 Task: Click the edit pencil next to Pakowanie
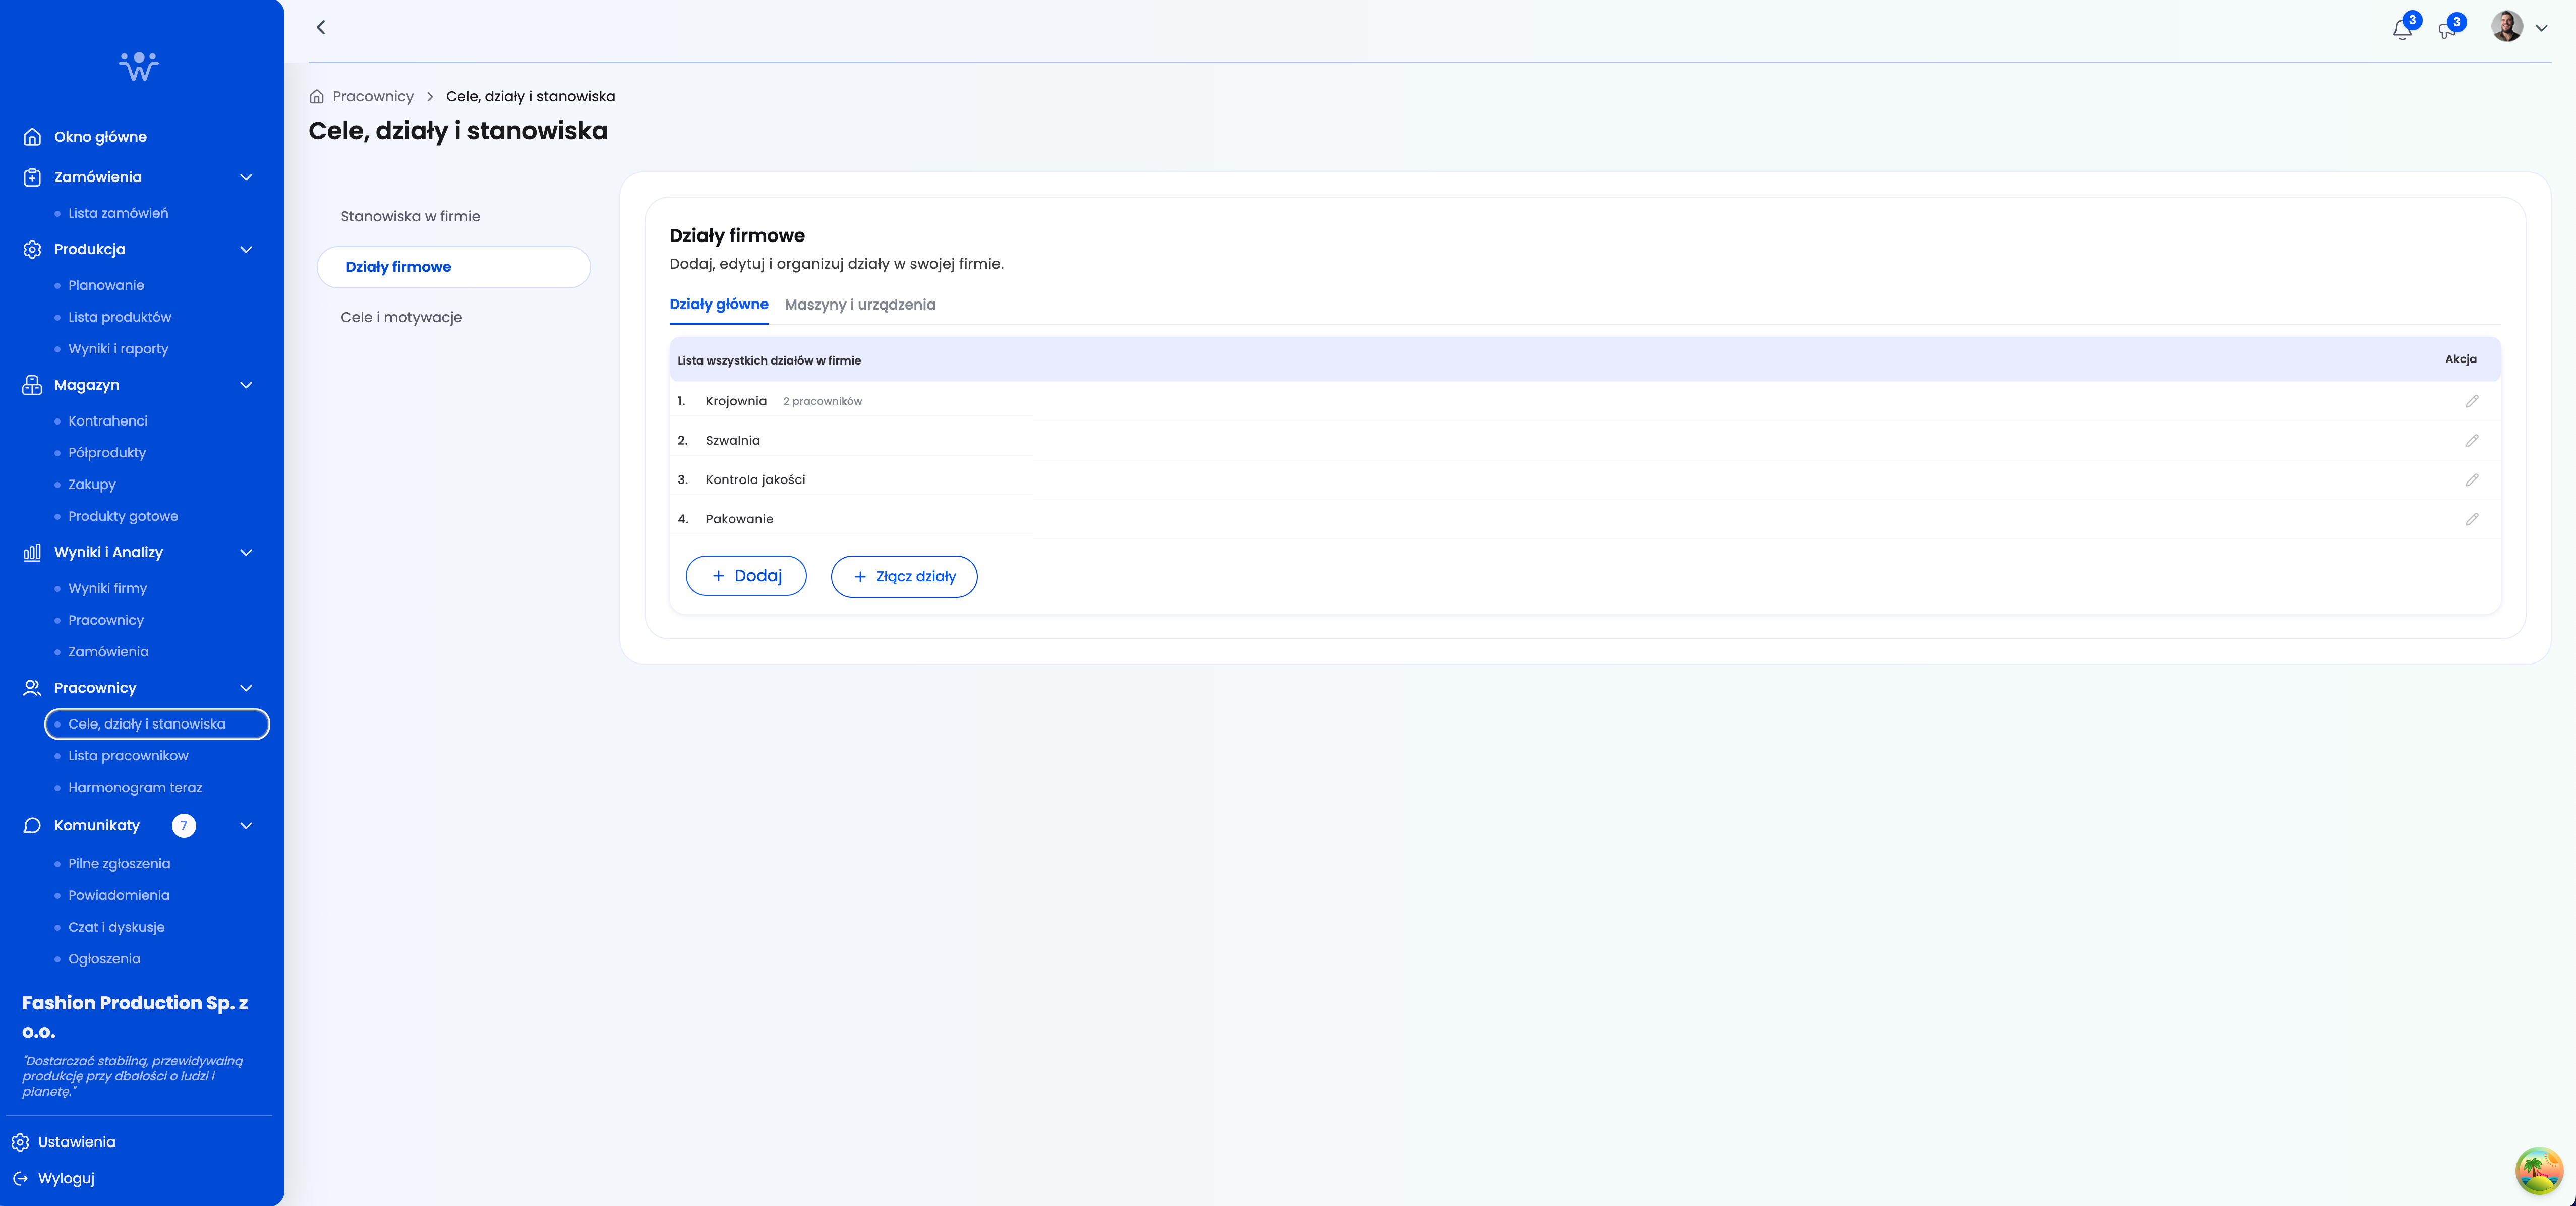pyautogui.click(x=2471, y=519)
